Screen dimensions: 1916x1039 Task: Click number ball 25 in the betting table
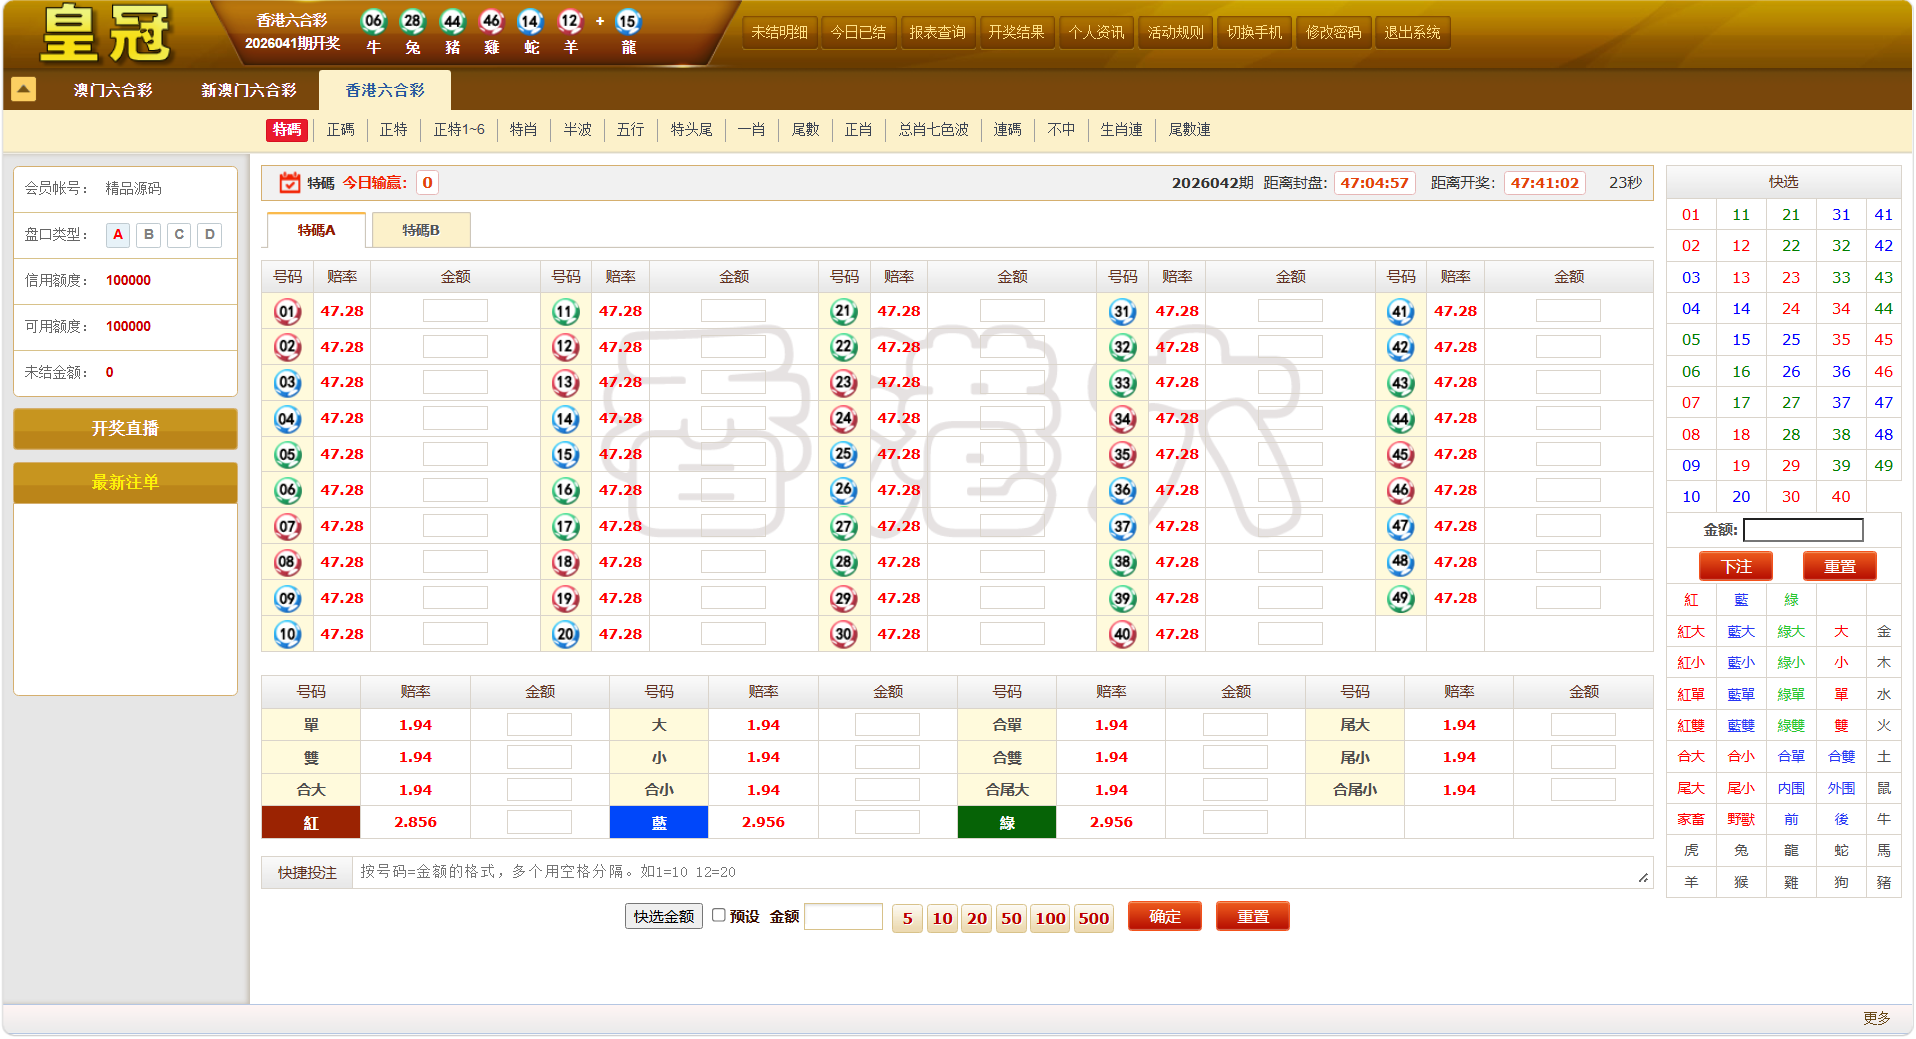pos(844,455)
